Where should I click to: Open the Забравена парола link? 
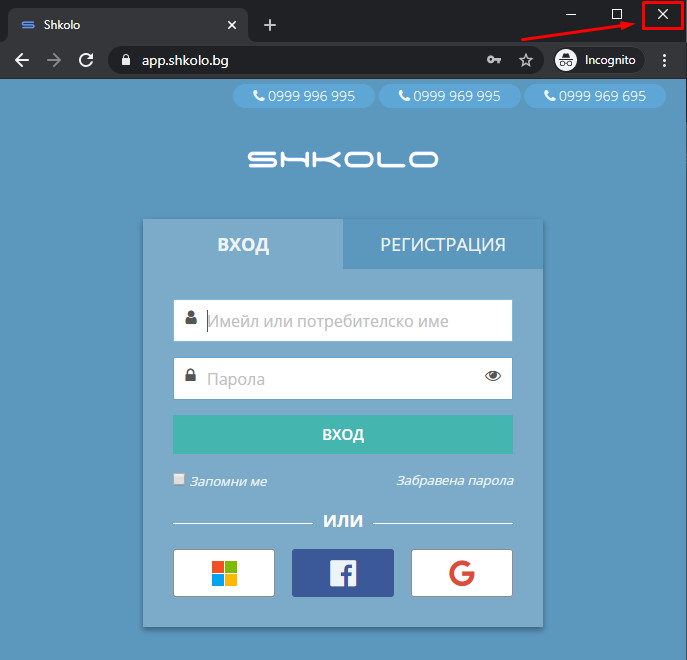point(455,481)
